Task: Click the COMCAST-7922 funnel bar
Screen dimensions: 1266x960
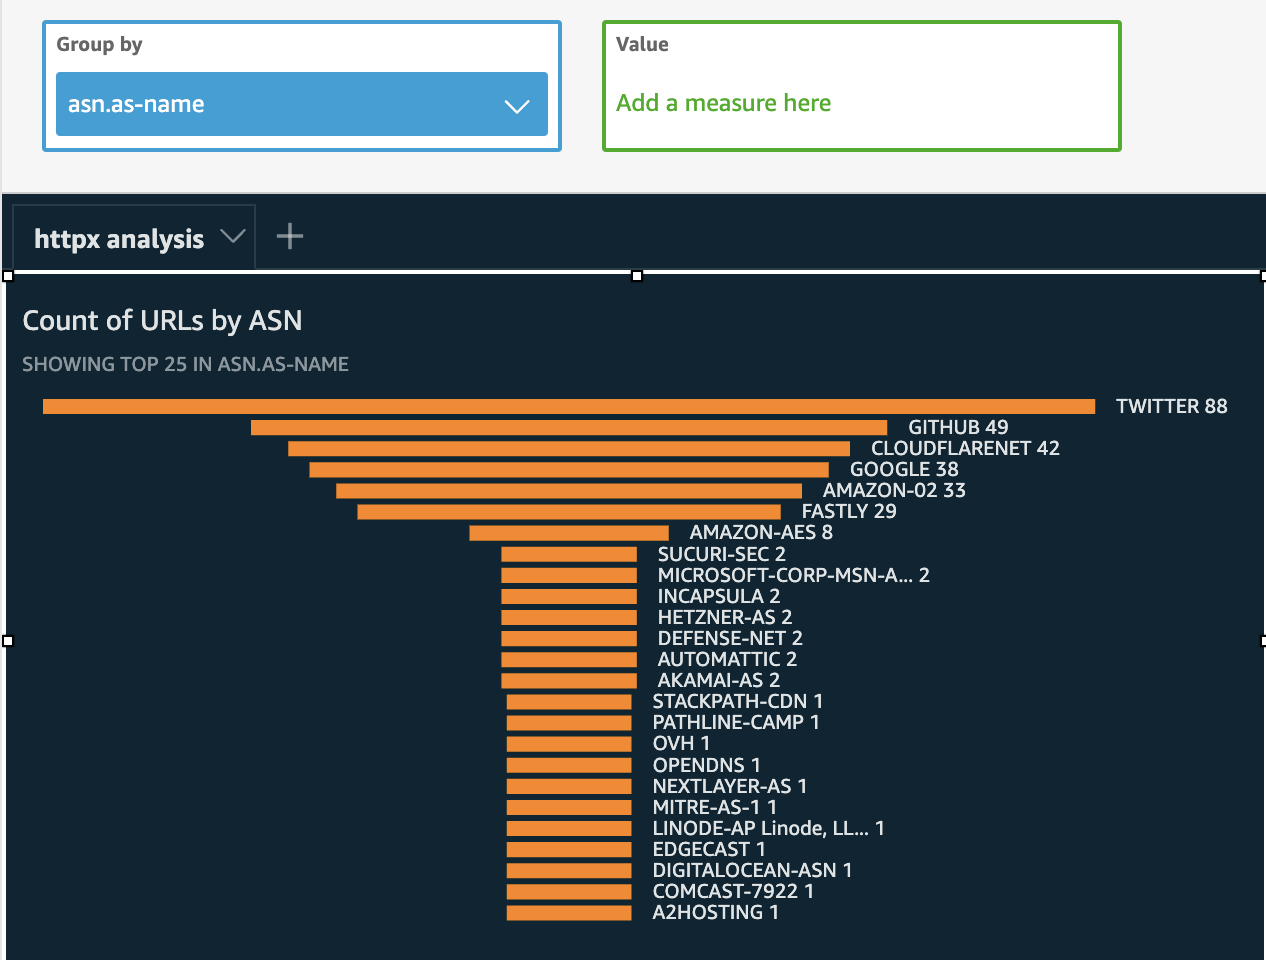Action: pyautogui.click(x=569, y=891)
